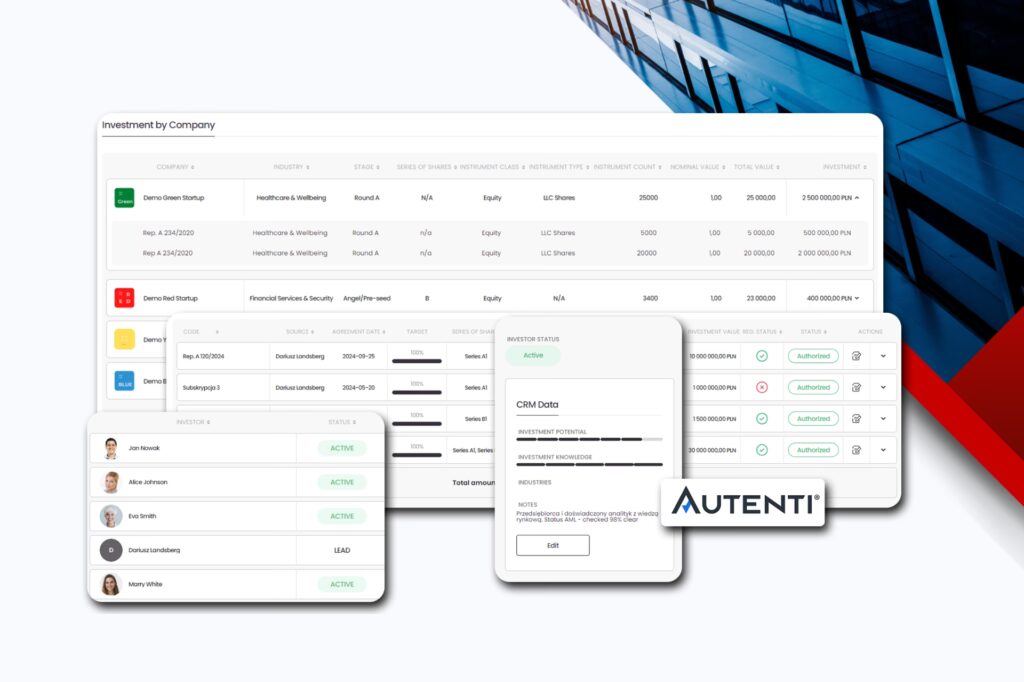1024x682 pixels.
Task: Expand the Demo Red Startup investment row
Action: (857, 298)
